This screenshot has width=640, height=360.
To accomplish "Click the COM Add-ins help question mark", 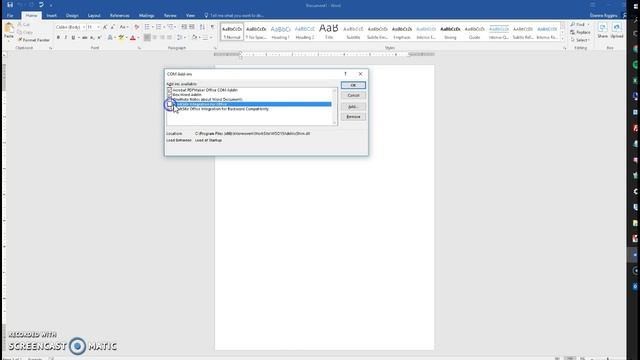I will (345, 74).
